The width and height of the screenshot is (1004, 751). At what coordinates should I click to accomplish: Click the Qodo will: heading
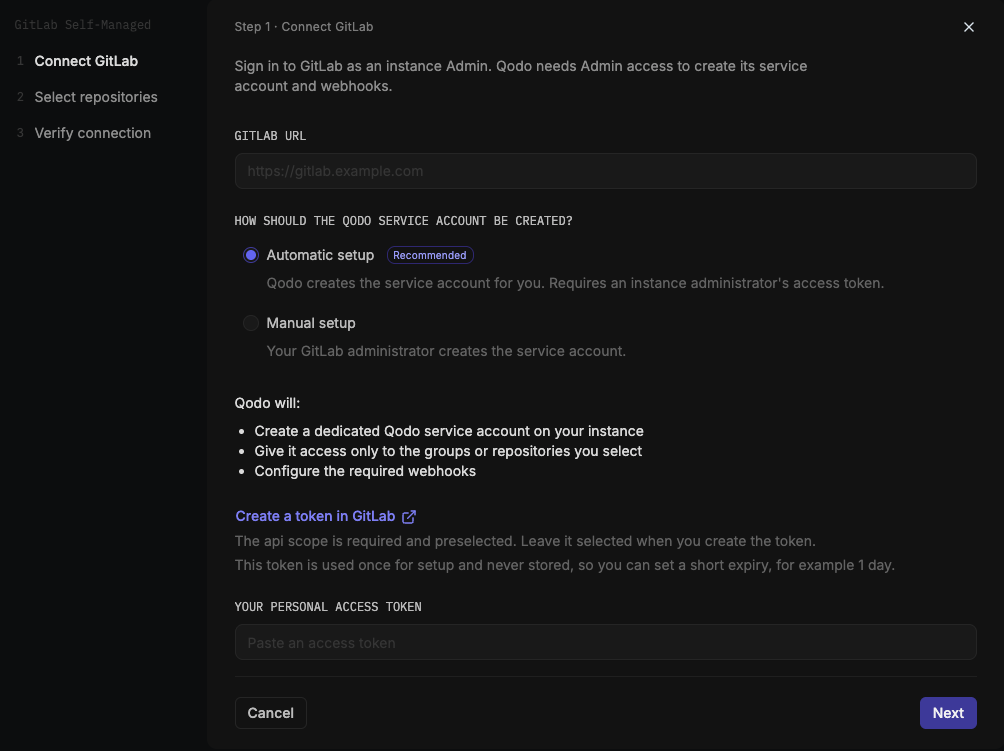267,403
